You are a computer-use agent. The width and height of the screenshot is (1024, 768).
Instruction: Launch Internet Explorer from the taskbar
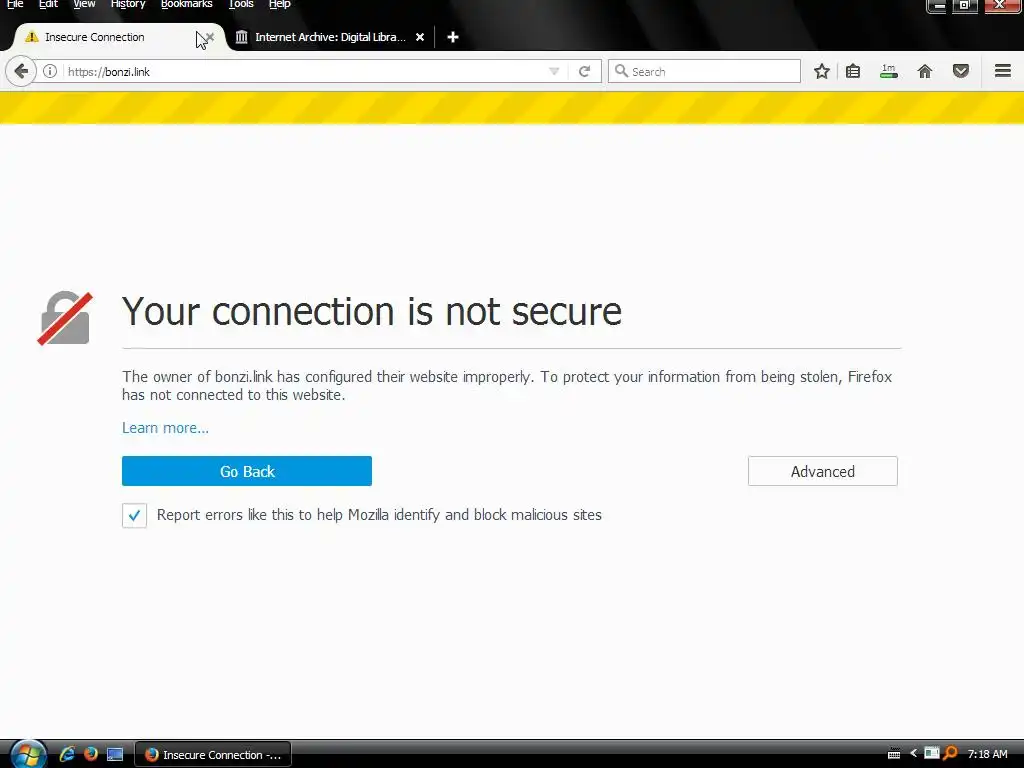click(67, 754)
